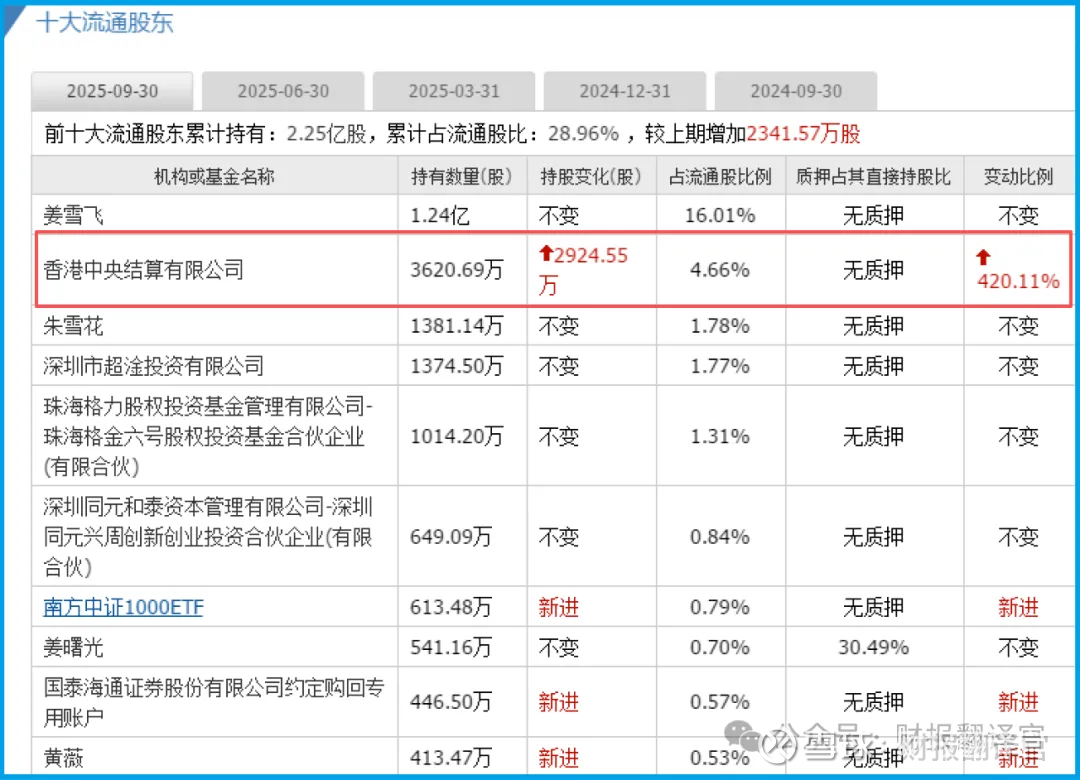The height and width of the screenshot is (780, 1080).
Task: Click red up arrow beside 2924.55万
Action: pos(546,254)
